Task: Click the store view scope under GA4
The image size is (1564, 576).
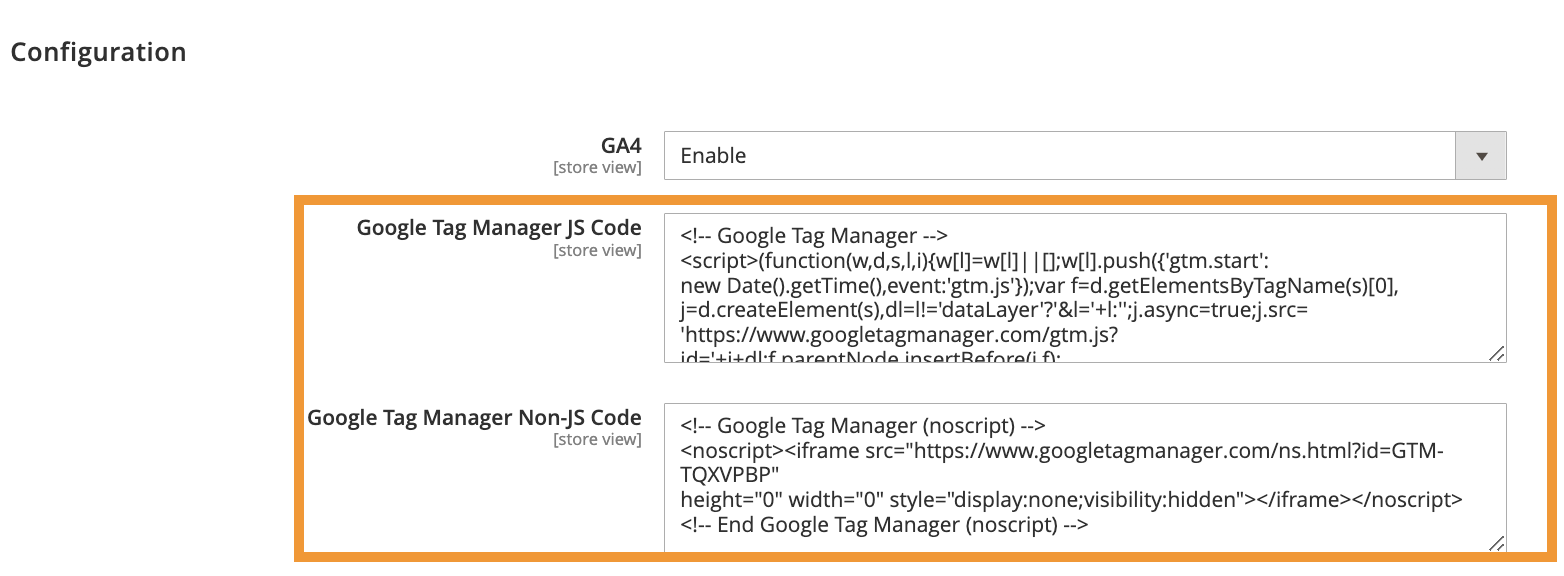Action: [597, 168]
